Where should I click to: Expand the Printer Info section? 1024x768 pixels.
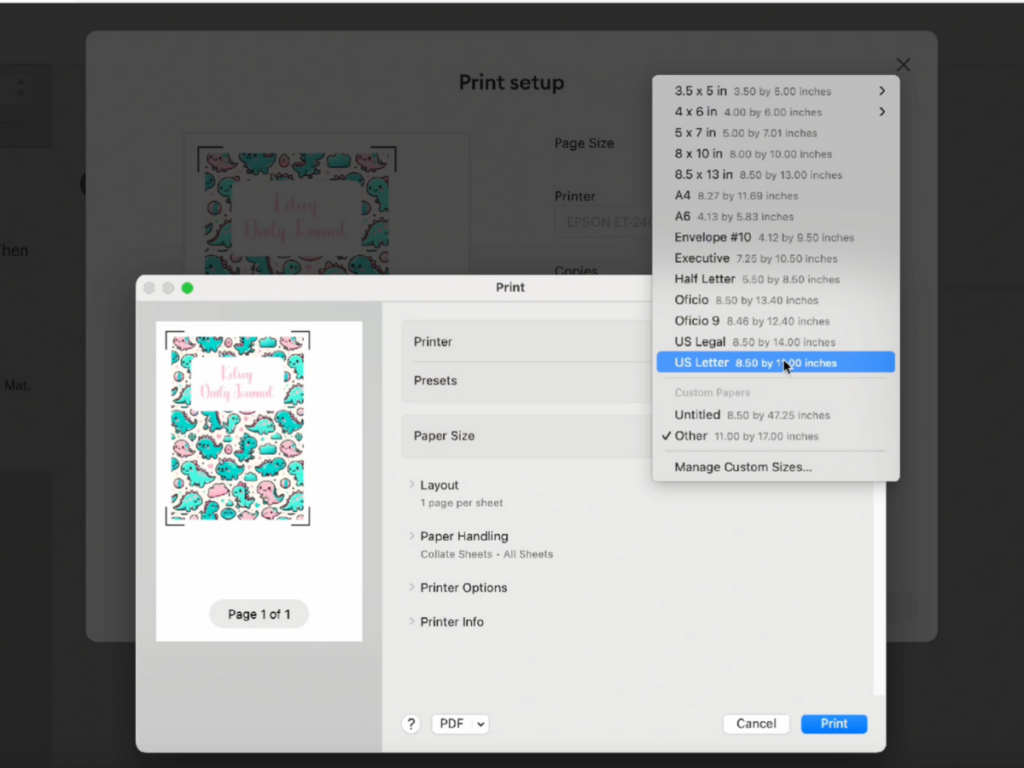[411, 621]
